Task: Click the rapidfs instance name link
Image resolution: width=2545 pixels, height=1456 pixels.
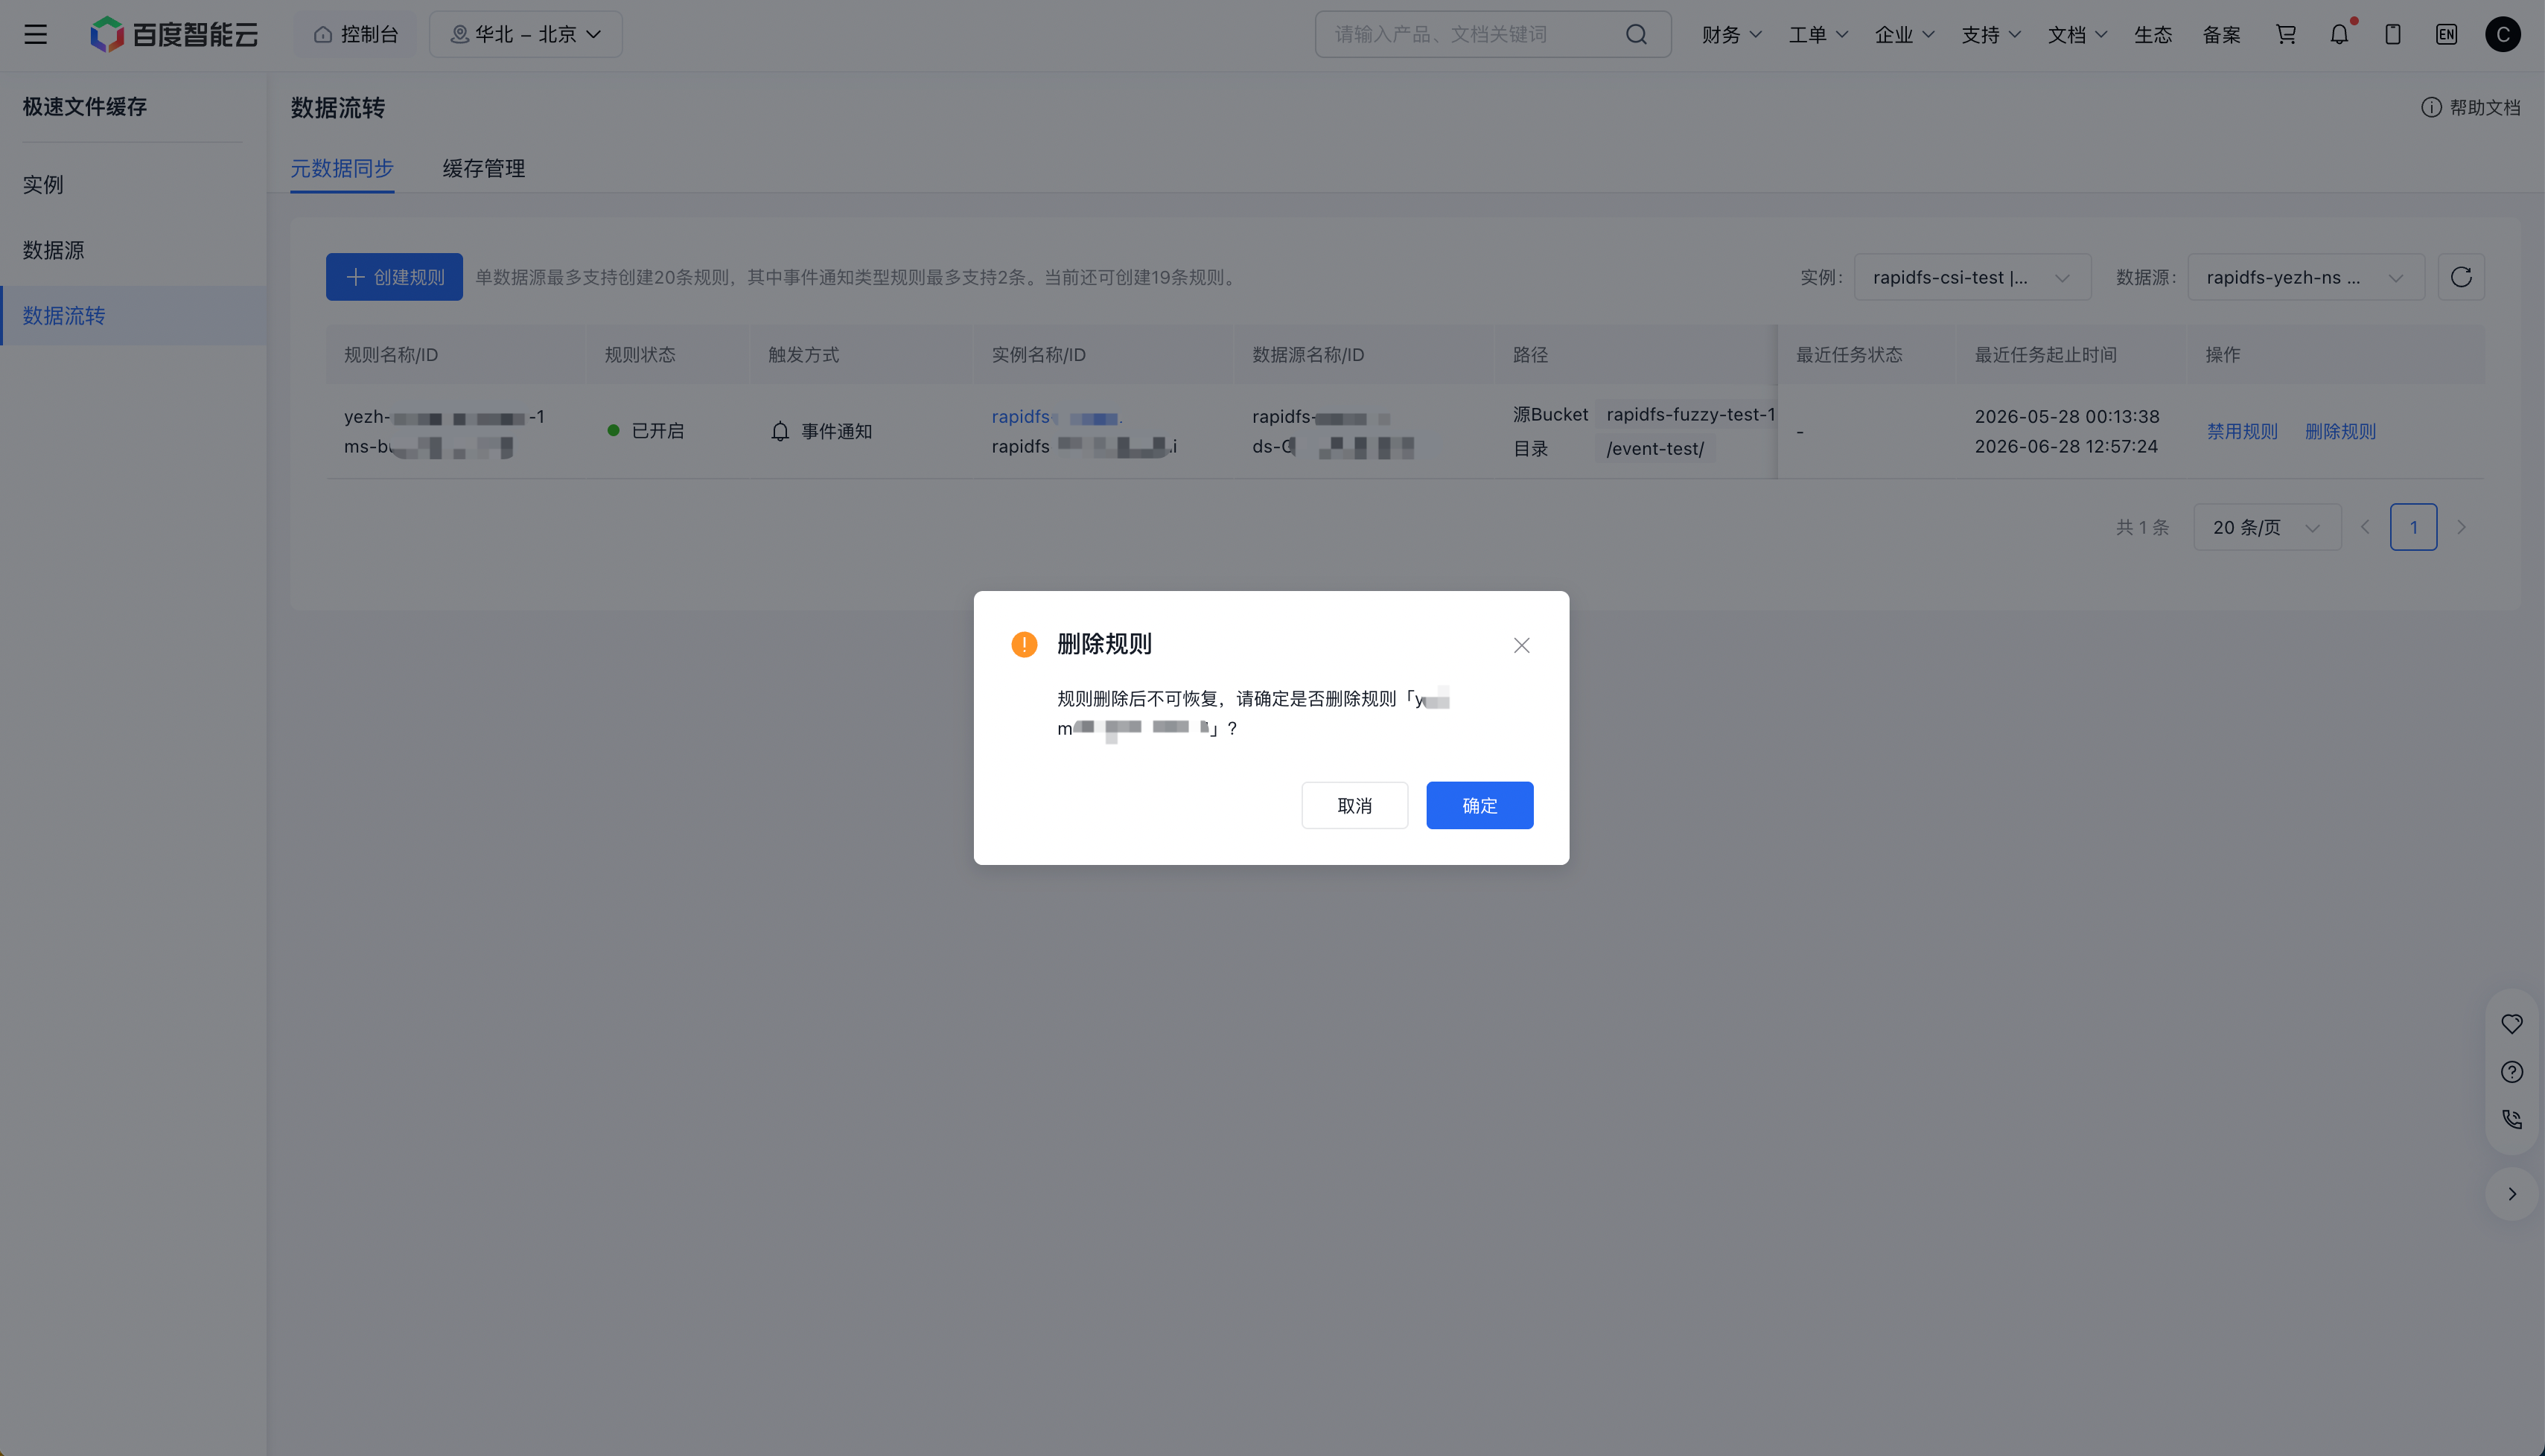Action: (x=1057, y=416)
